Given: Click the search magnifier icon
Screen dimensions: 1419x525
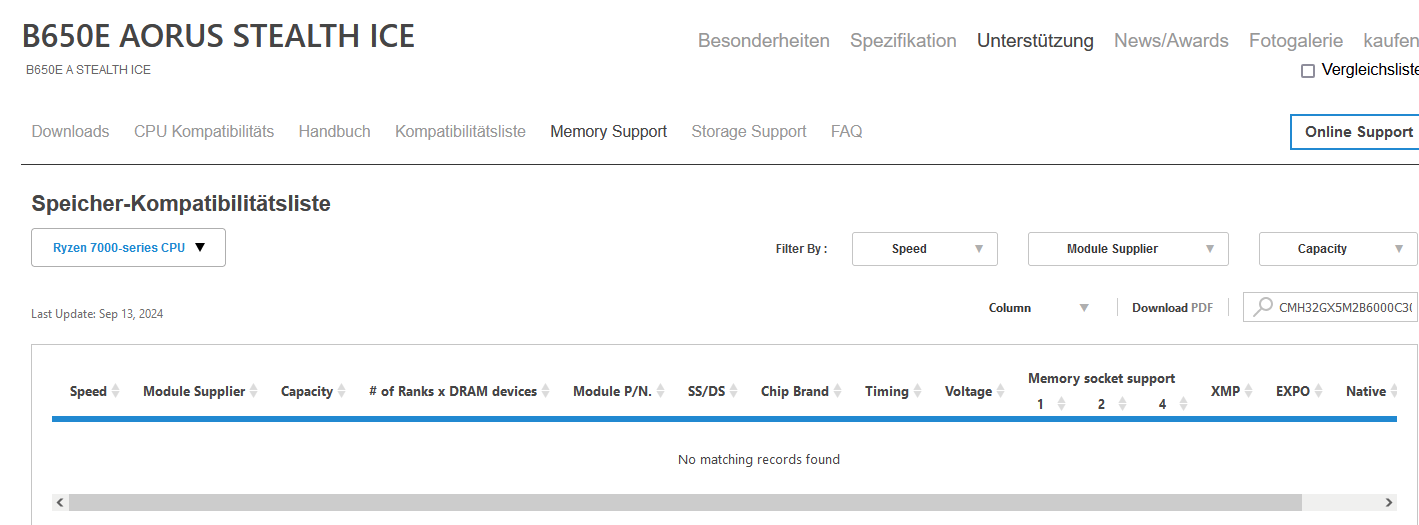Looking at the screenshot, I should click(1264, 307).
